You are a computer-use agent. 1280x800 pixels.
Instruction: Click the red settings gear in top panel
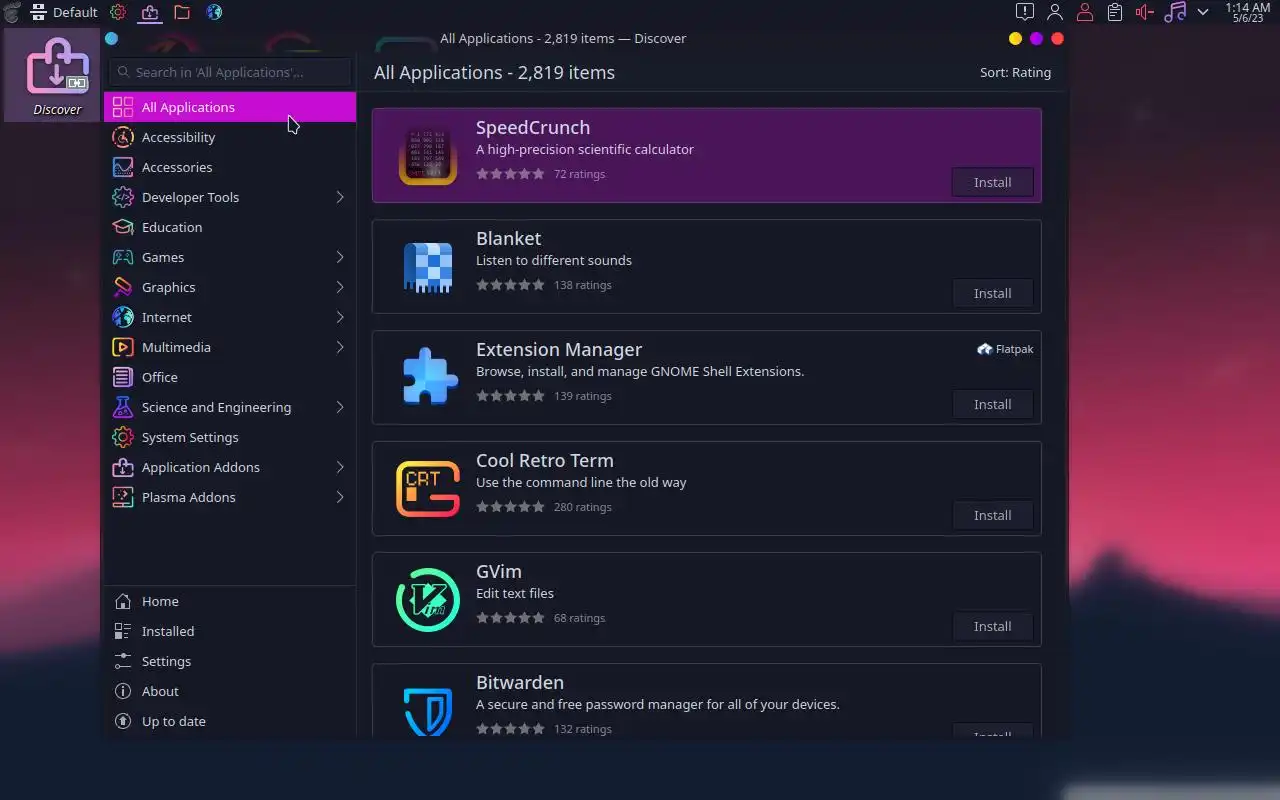(118, 12)
